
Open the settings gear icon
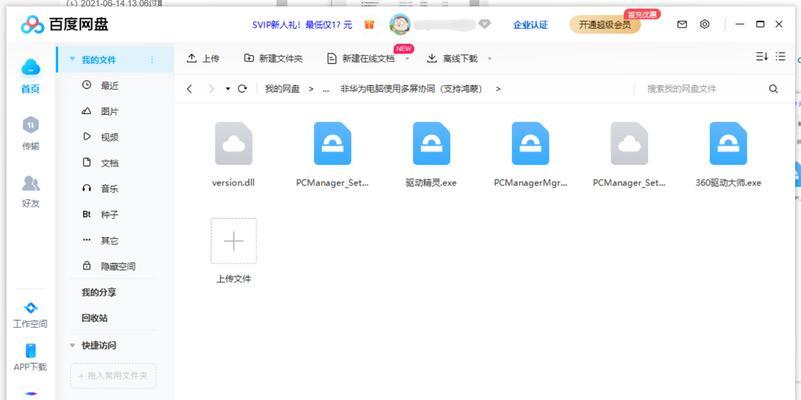point(705,24)
